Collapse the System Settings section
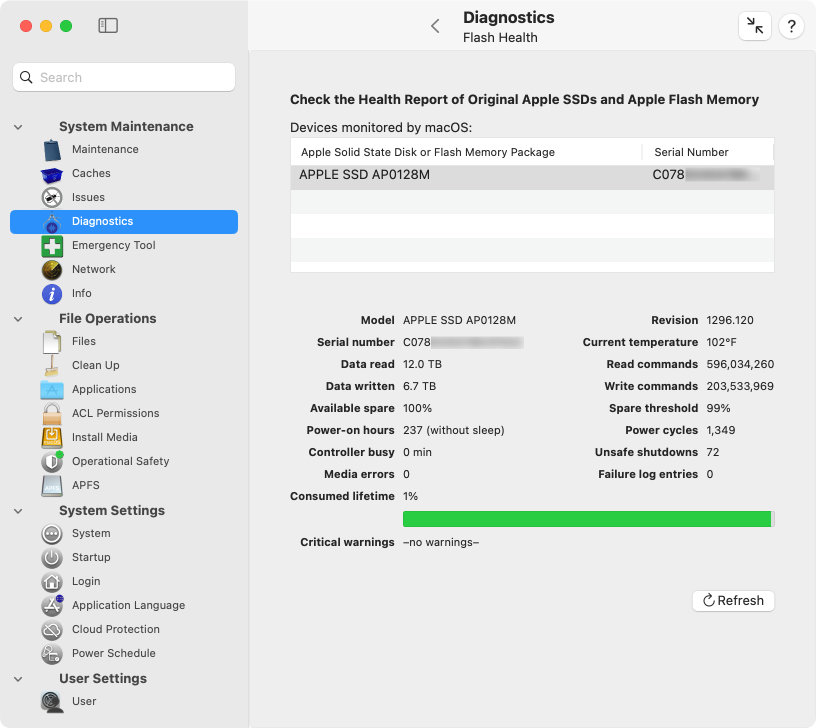The height and width of the screenshot is (728, 816). point(18,511)
